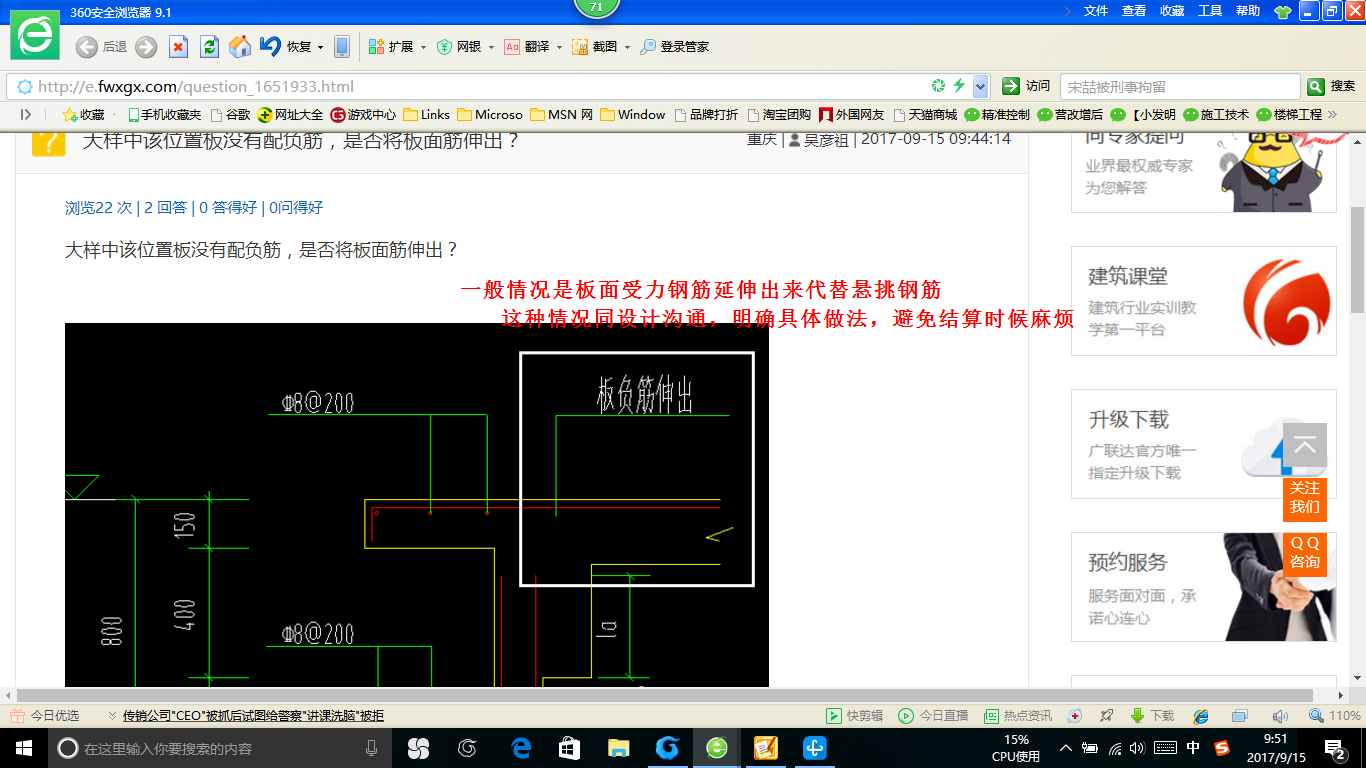Open the 翻译 translate tool
This screenshot has width=1366, height=768.
click(527, 47)
